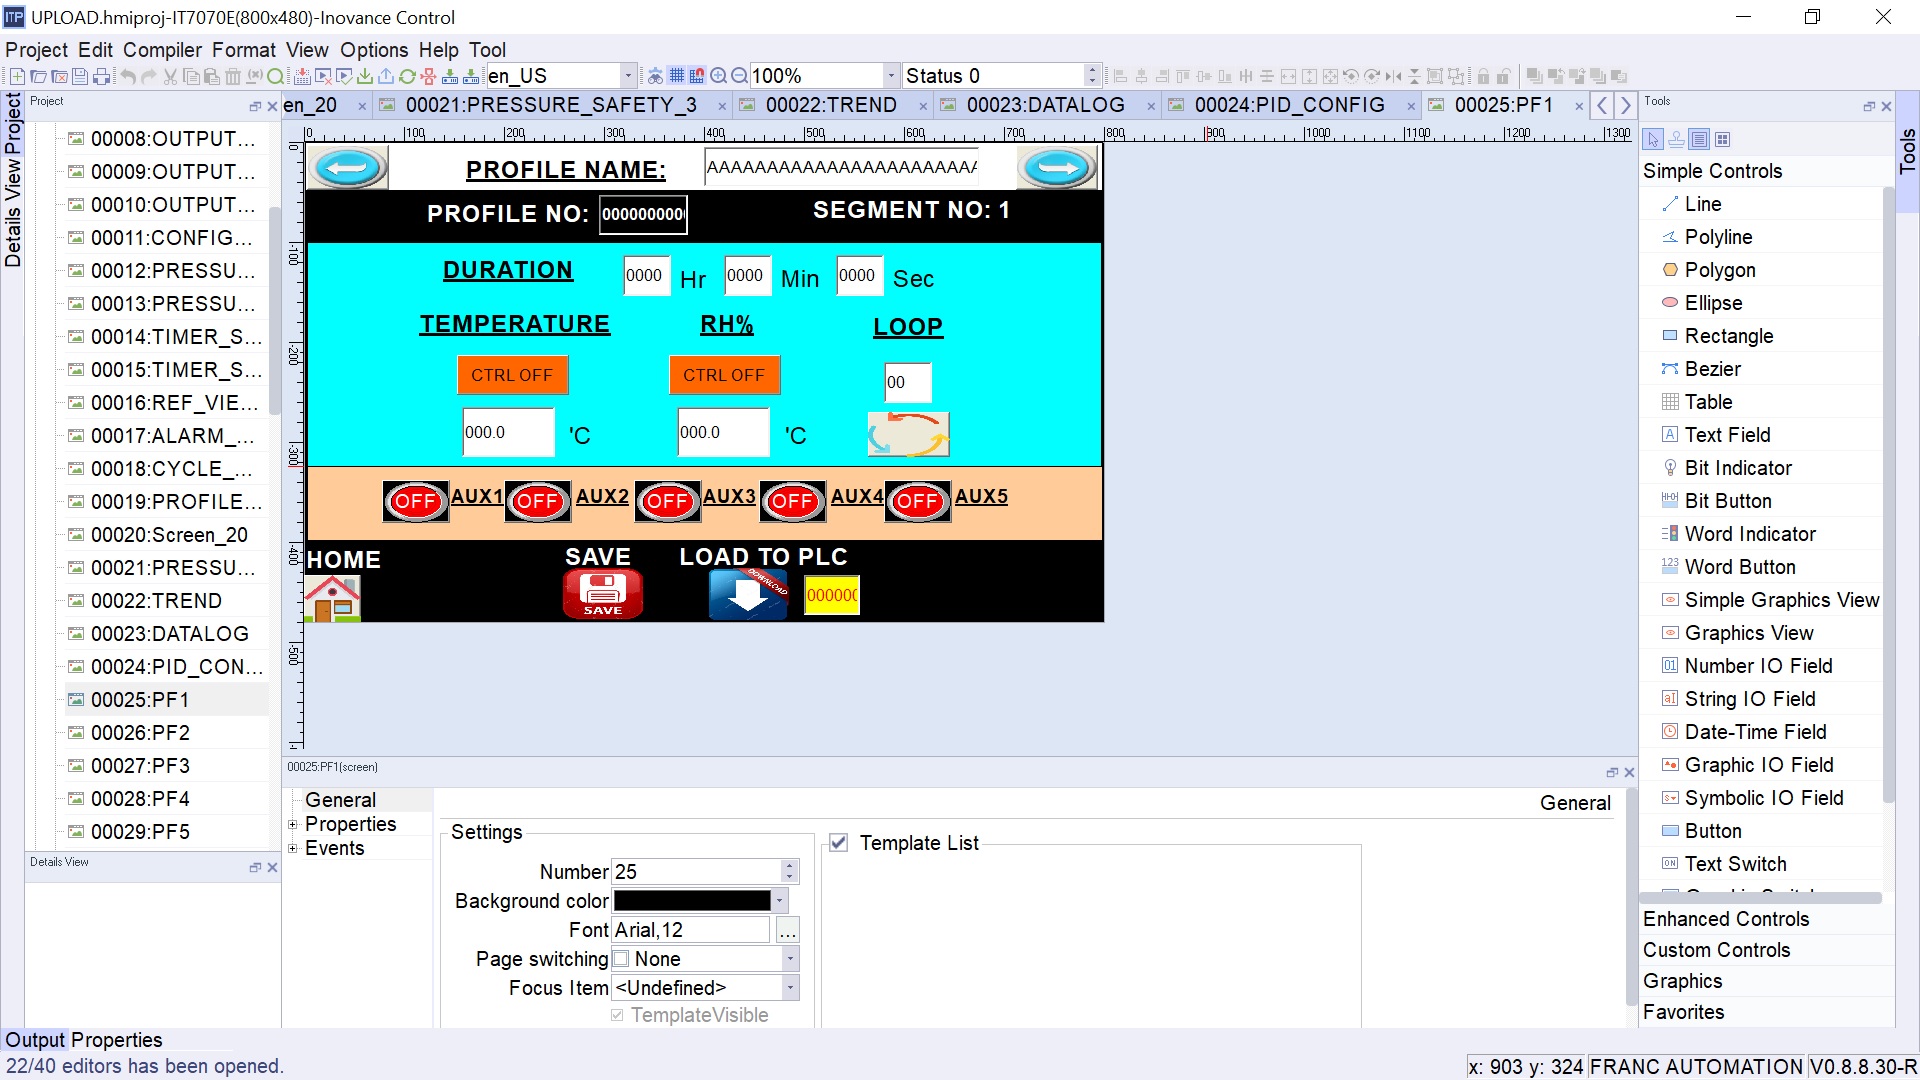The image size is (1920, 1080).
Task: Open the Focus Item dropdown
Action: (790, 988)
